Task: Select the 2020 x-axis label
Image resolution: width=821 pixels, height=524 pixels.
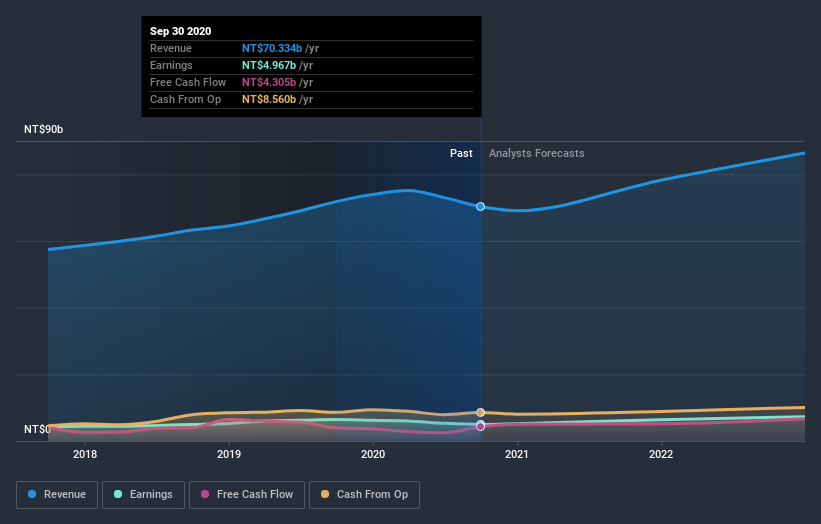Action: coord(373,454)
